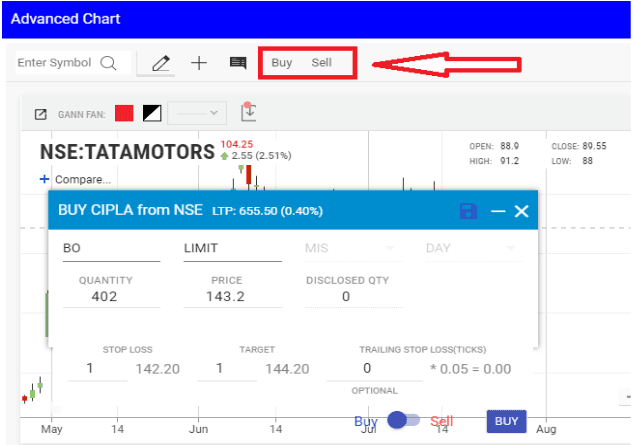Click the target price 144.20
Screen dimensions: 634x445
click(287, 369)
